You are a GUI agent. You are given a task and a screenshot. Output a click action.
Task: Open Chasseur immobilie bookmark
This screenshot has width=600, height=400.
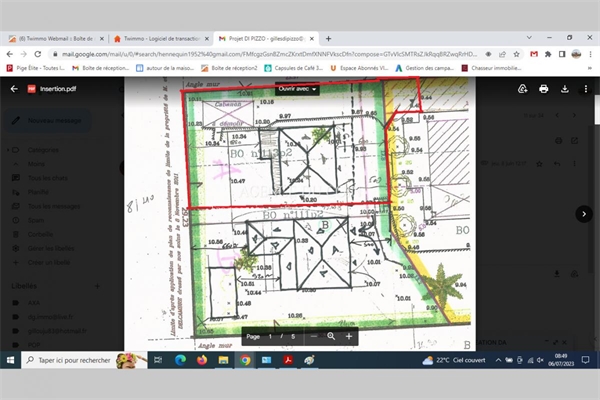(491, 68)
